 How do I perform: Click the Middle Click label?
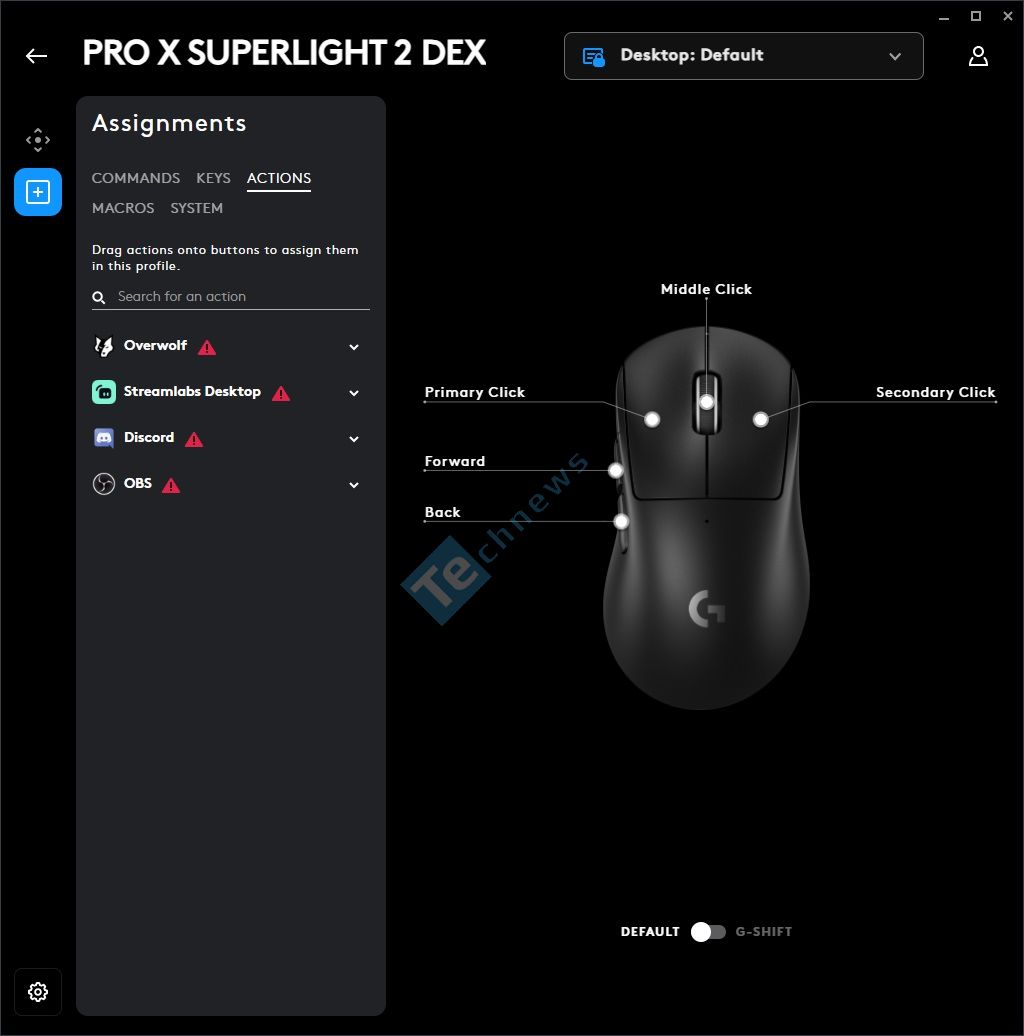coord(706,289)
